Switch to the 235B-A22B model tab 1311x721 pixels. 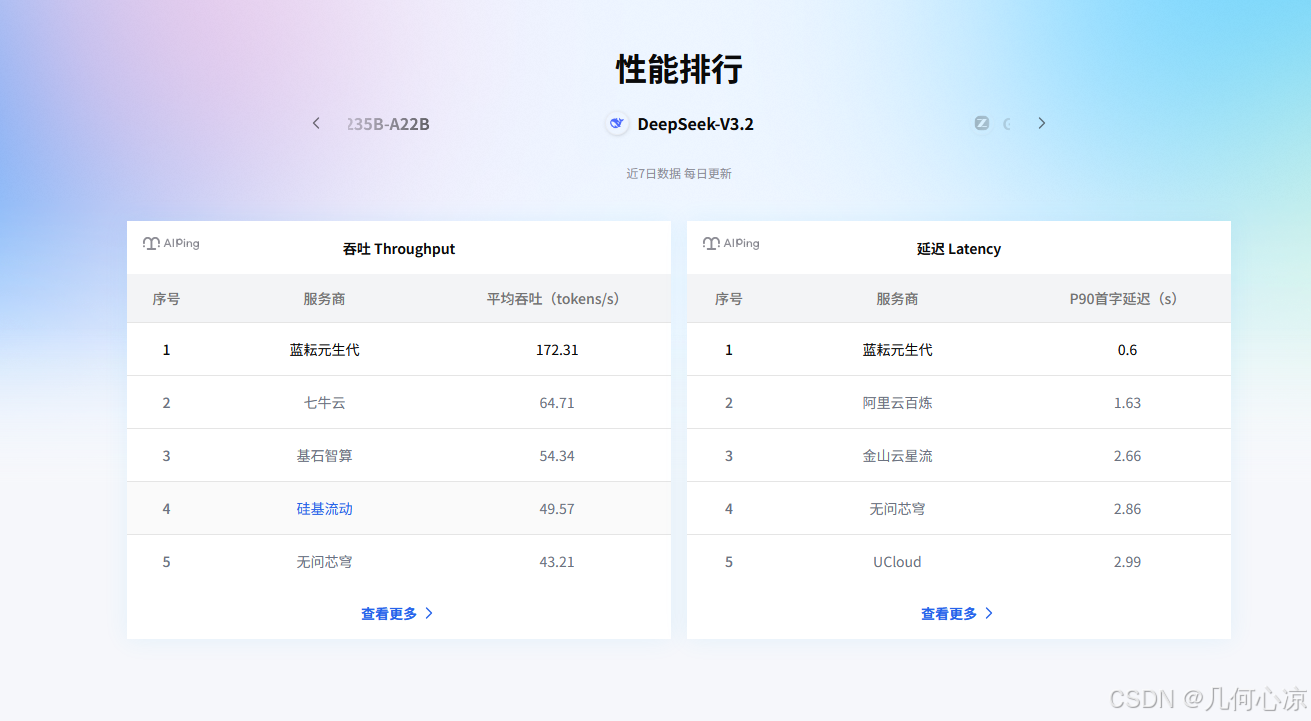pyautogui.click(x=388, y=124)
